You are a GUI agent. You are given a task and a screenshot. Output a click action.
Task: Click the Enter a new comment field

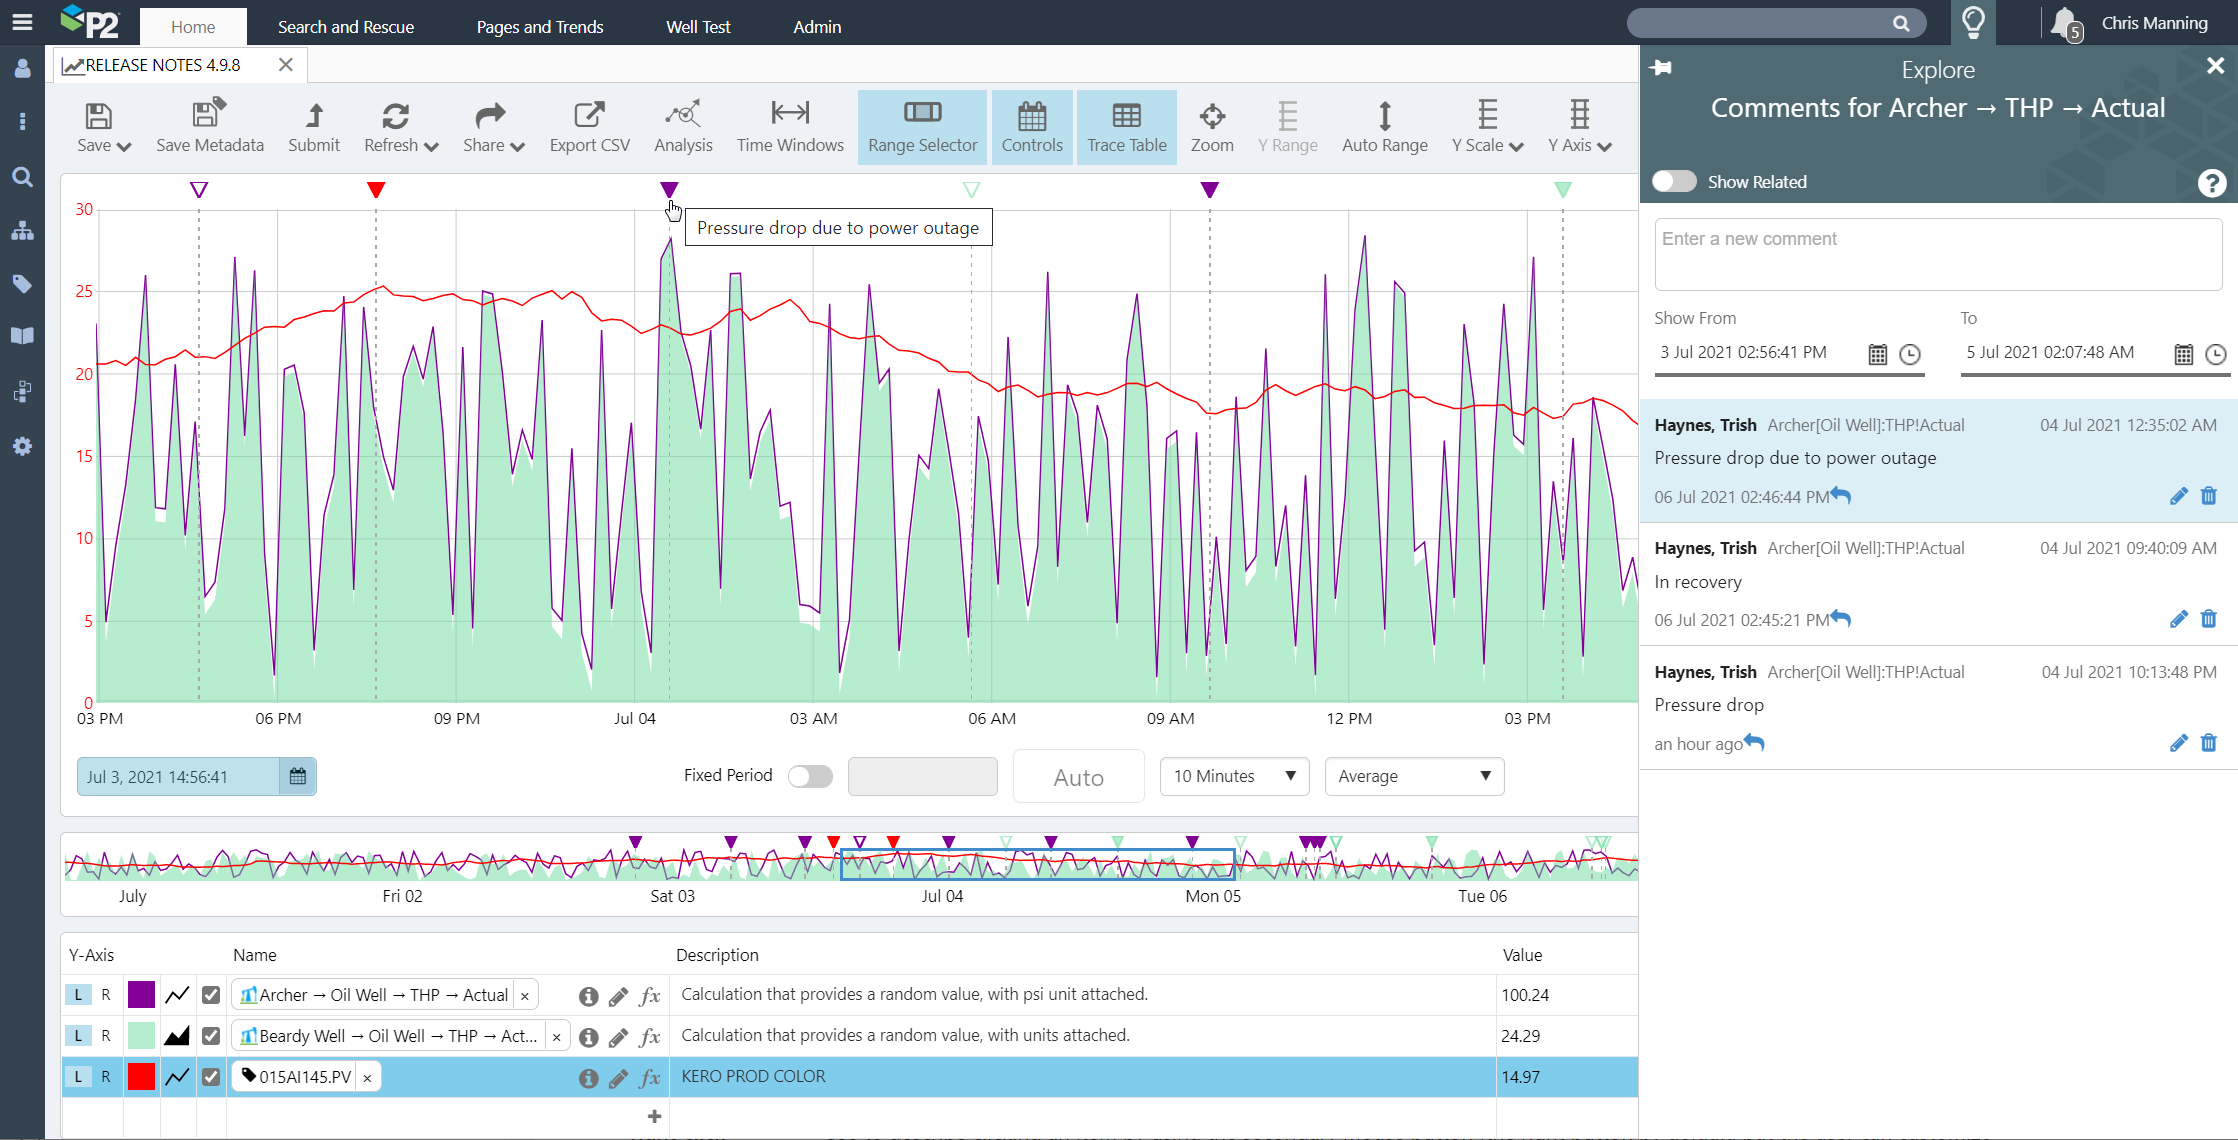point(1937,254)
